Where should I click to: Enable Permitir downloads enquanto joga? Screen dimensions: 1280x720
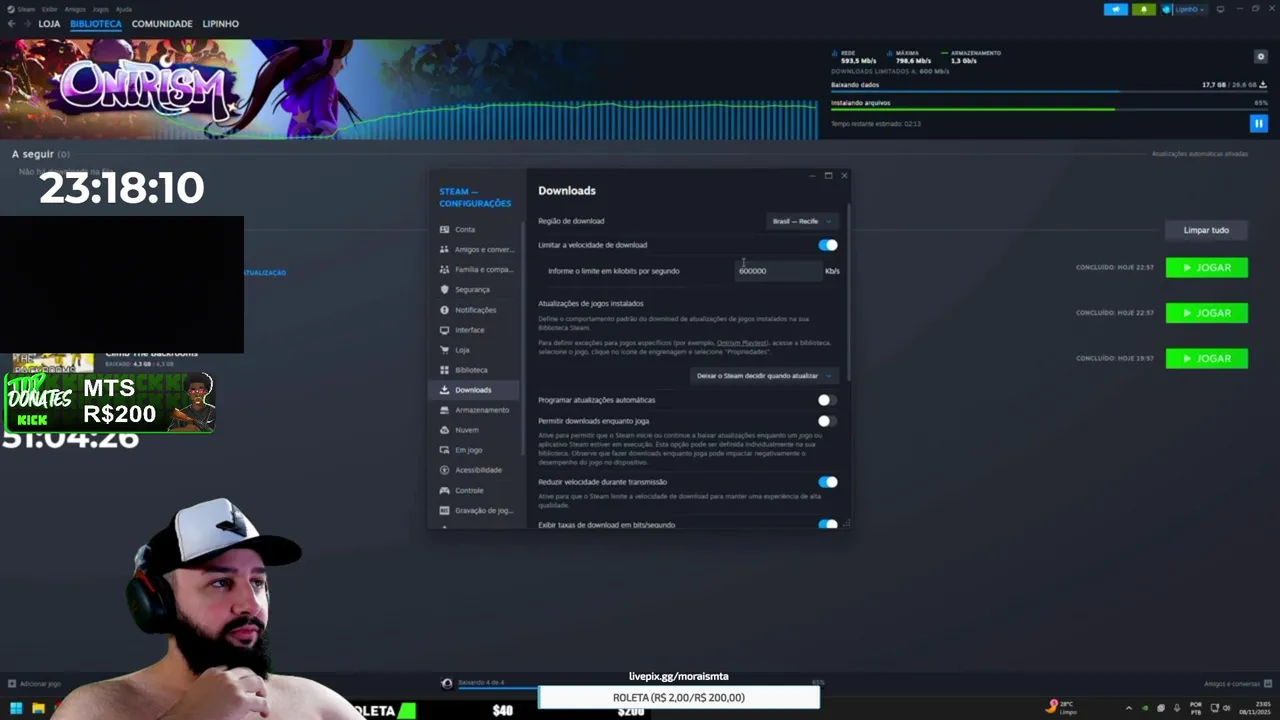click(826, 421)
